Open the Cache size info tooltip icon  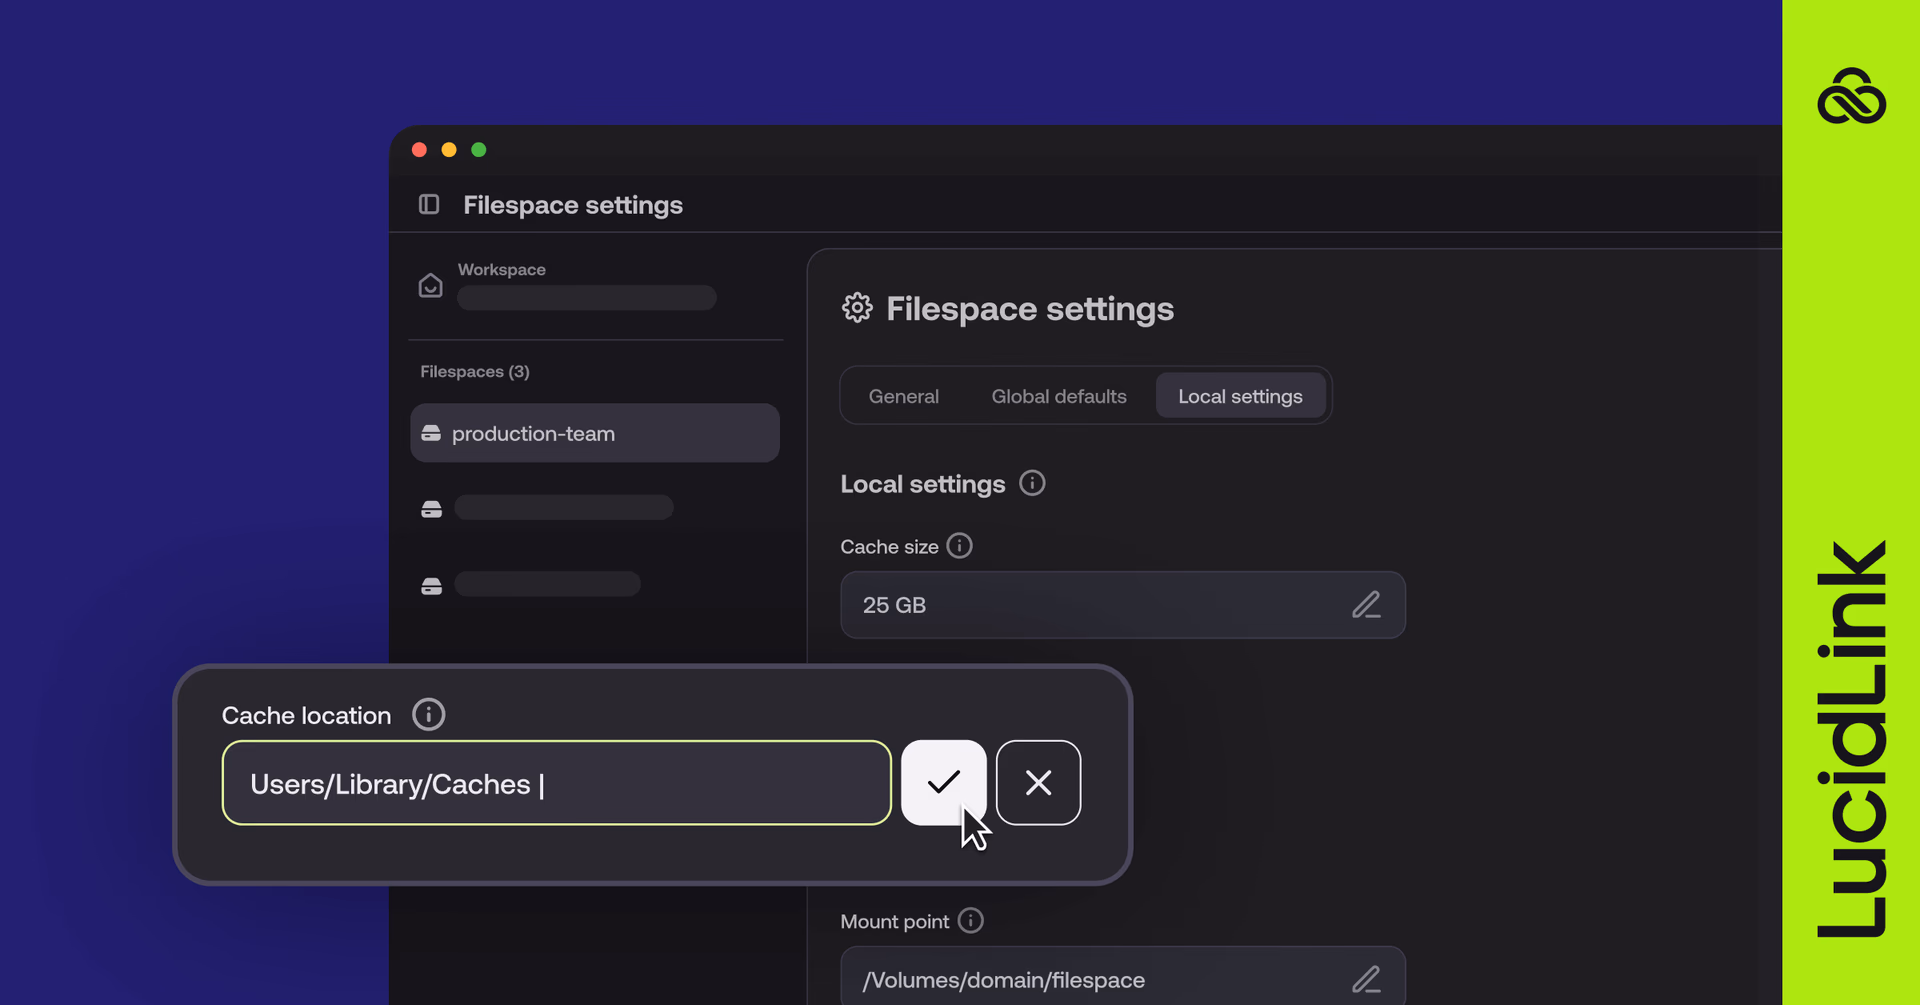click(959, 546)
